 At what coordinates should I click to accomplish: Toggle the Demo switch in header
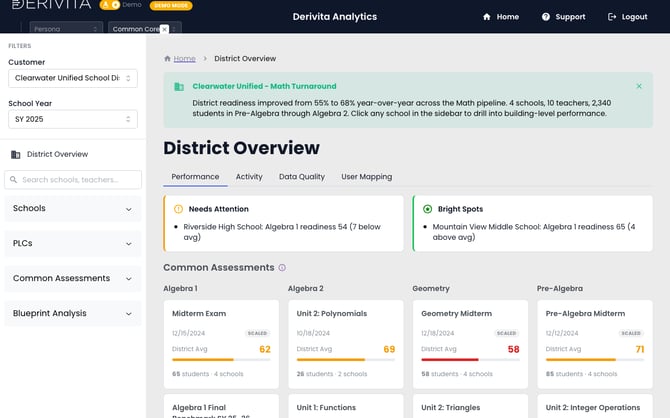[110, 5]
